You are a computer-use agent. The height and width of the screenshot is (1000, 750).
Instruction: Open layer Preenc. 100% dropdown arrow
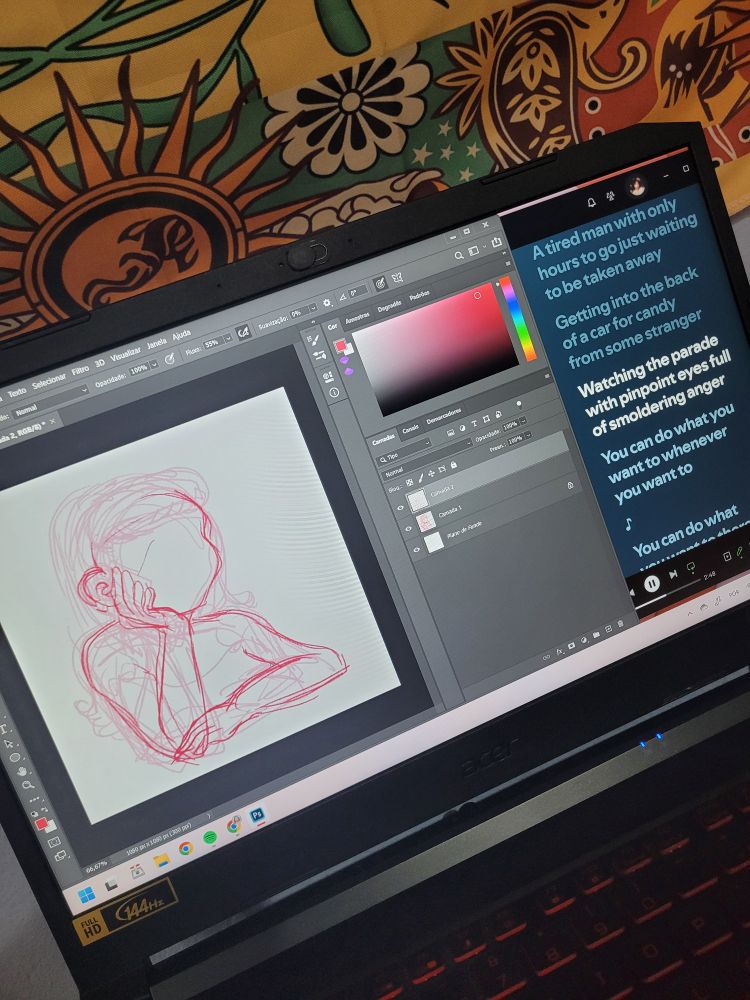[528, 435]
